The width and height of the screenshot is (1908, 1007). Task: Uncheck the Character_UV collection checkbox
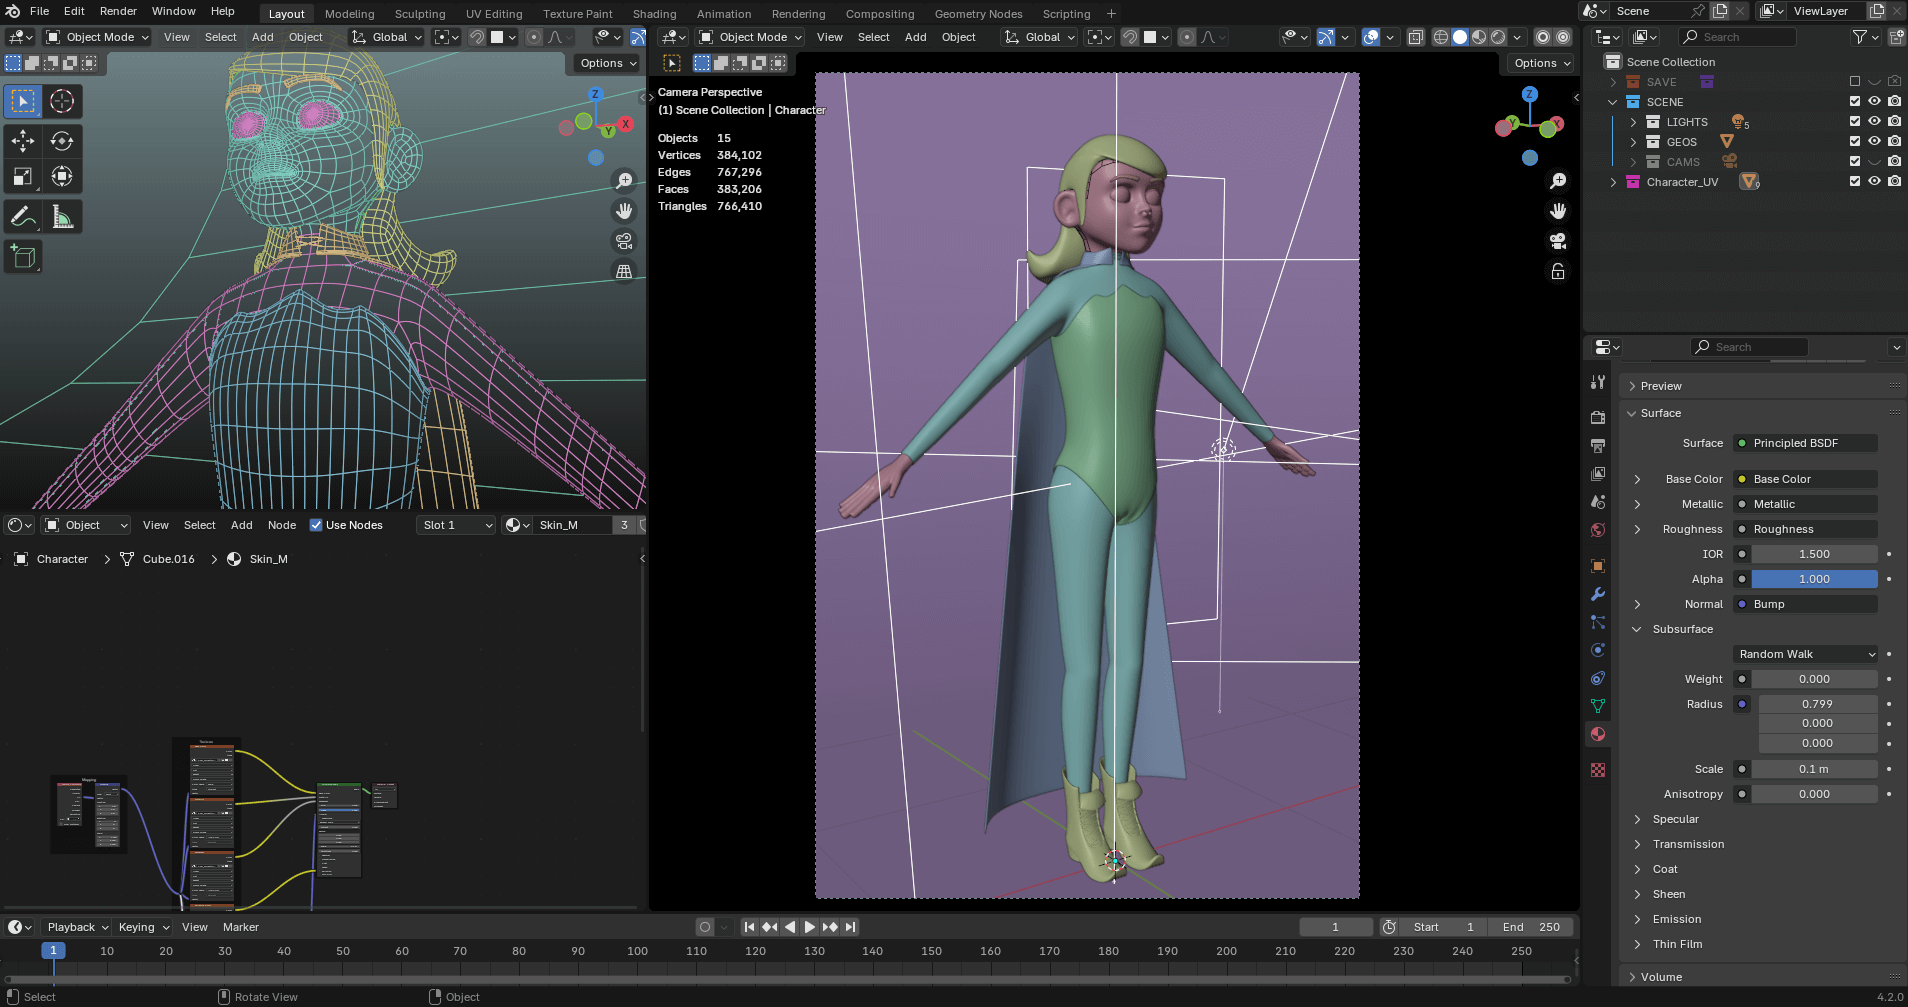coord(1855,182)
